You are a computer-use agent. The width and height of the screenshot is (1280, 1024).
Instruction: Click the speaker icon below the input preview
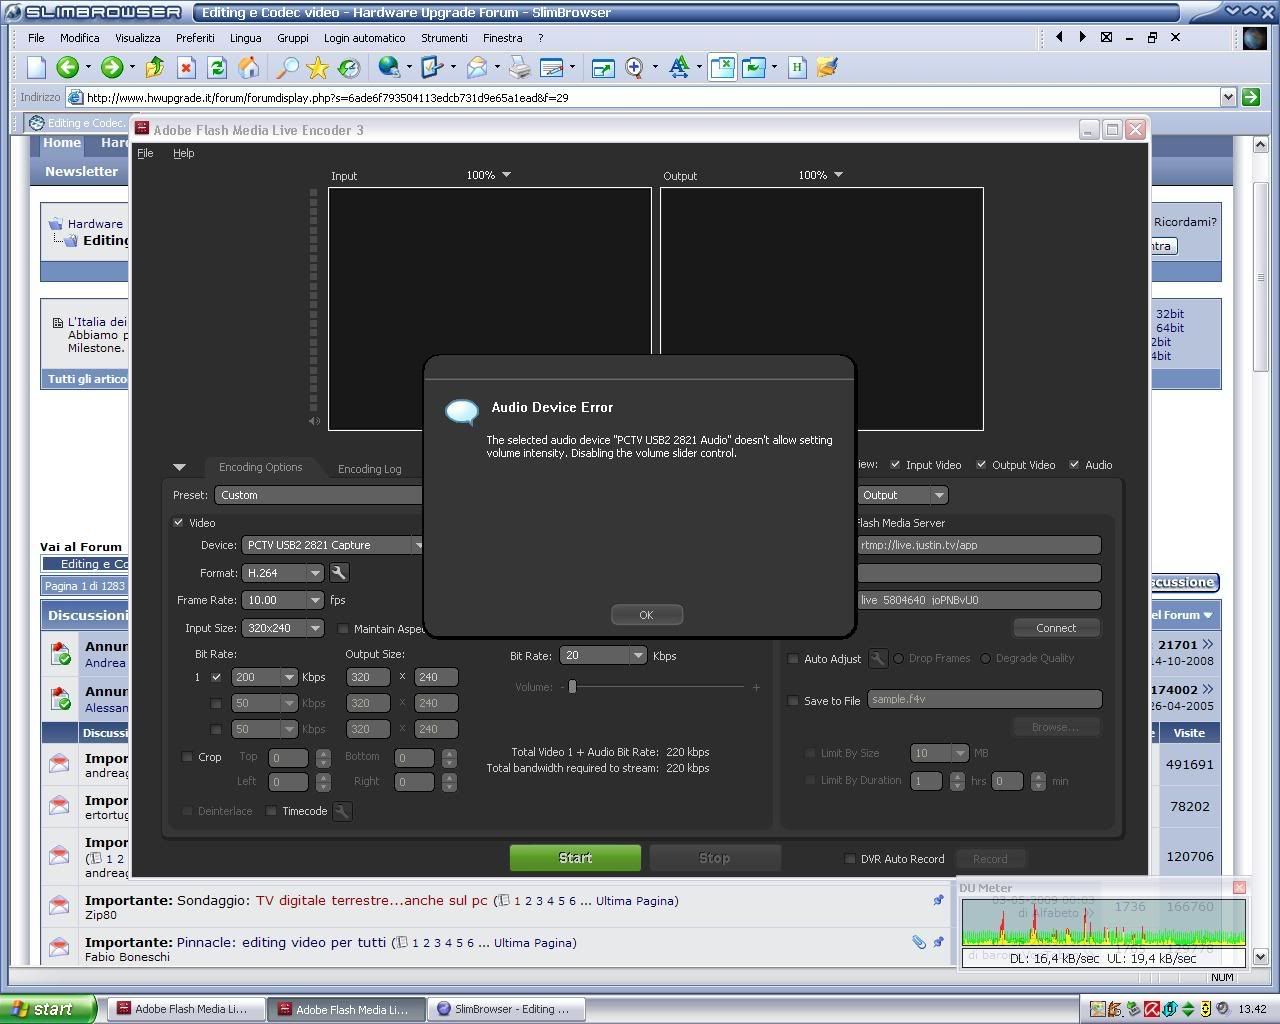pyautogui.click(x=314, y=421)
